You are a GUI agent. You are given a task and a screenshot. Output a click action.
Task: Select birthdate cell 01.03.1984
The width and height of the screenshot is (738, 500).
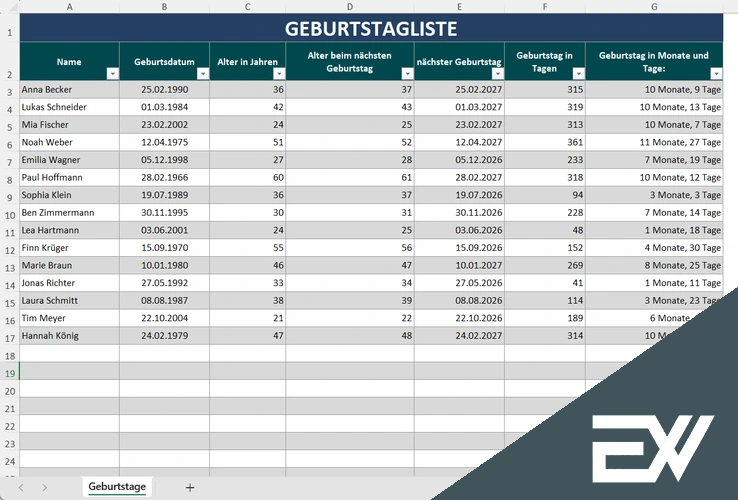coord(164,107)
